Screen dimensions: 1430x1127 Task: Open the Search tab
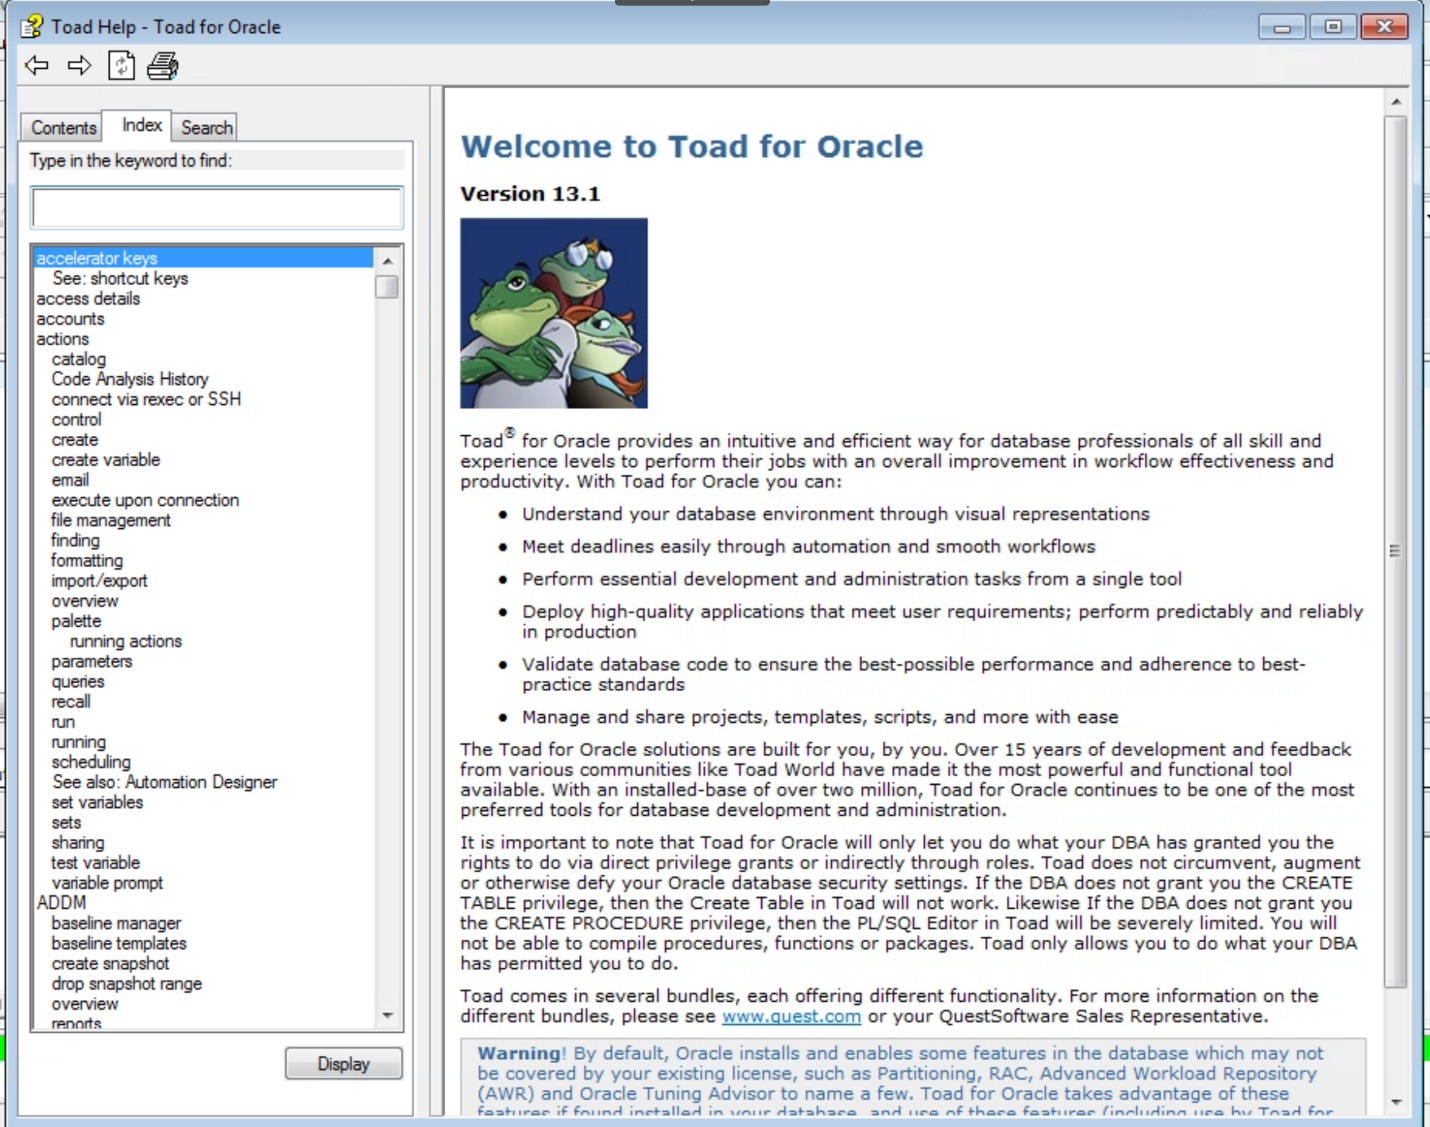pyautogui.click(x=206, y=128)
